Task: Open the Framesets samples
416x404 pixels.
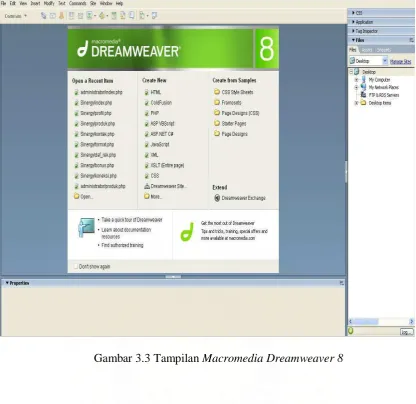Action: [228, 102]
